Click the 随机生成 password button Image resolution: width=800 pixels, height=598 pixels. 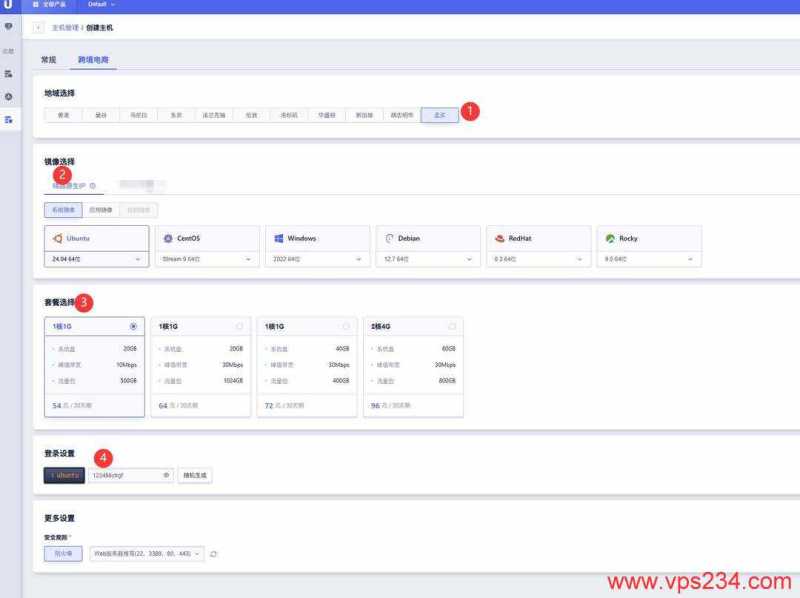194,475
